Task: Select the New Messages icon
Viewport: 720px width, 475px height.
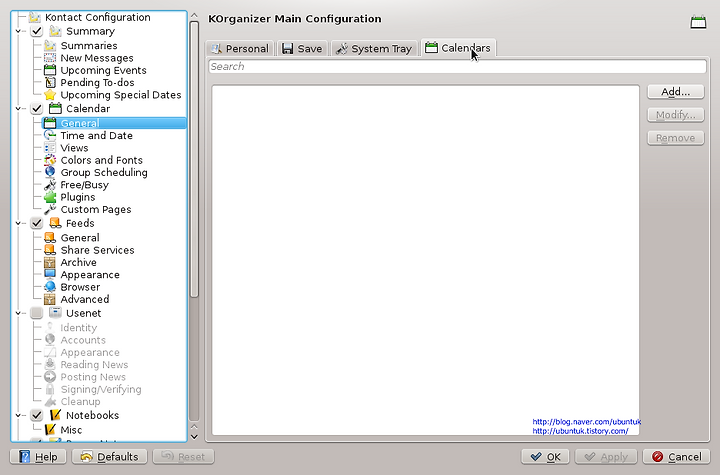Action: point(50,58)
